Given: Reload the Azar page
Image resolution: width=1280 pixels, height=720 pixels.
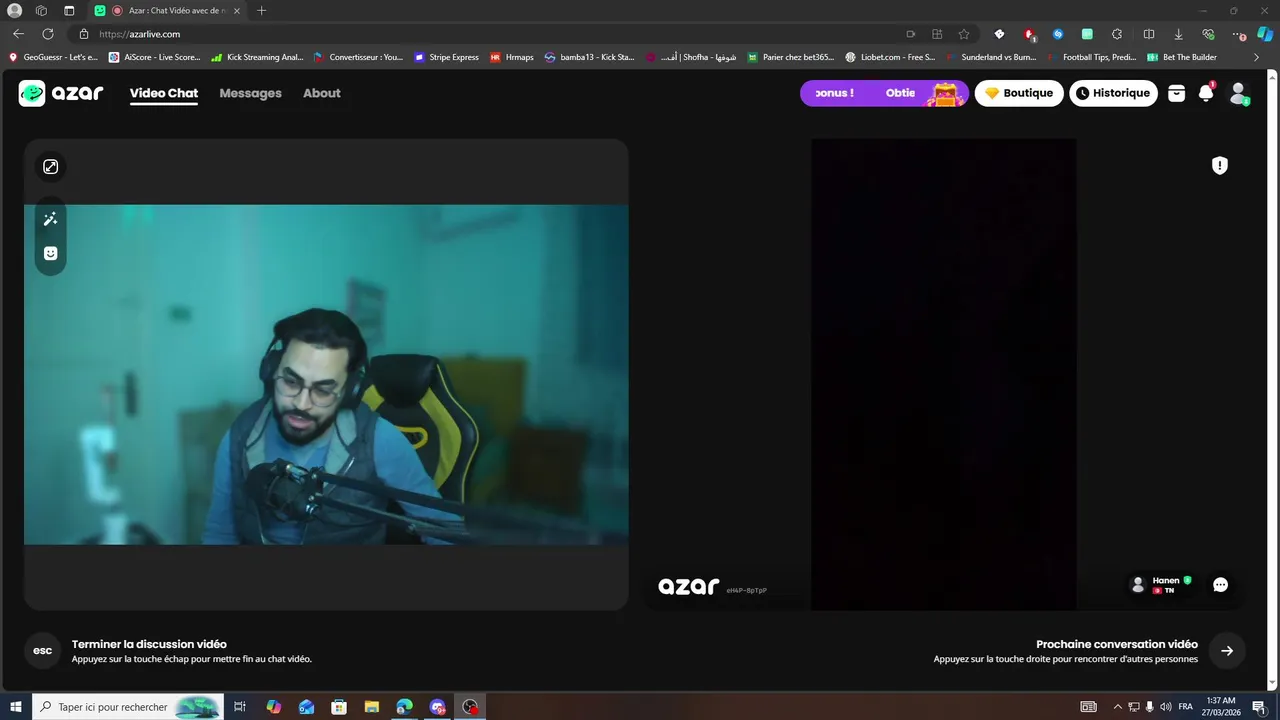Looking at the screenshot, I should point(48,34).
